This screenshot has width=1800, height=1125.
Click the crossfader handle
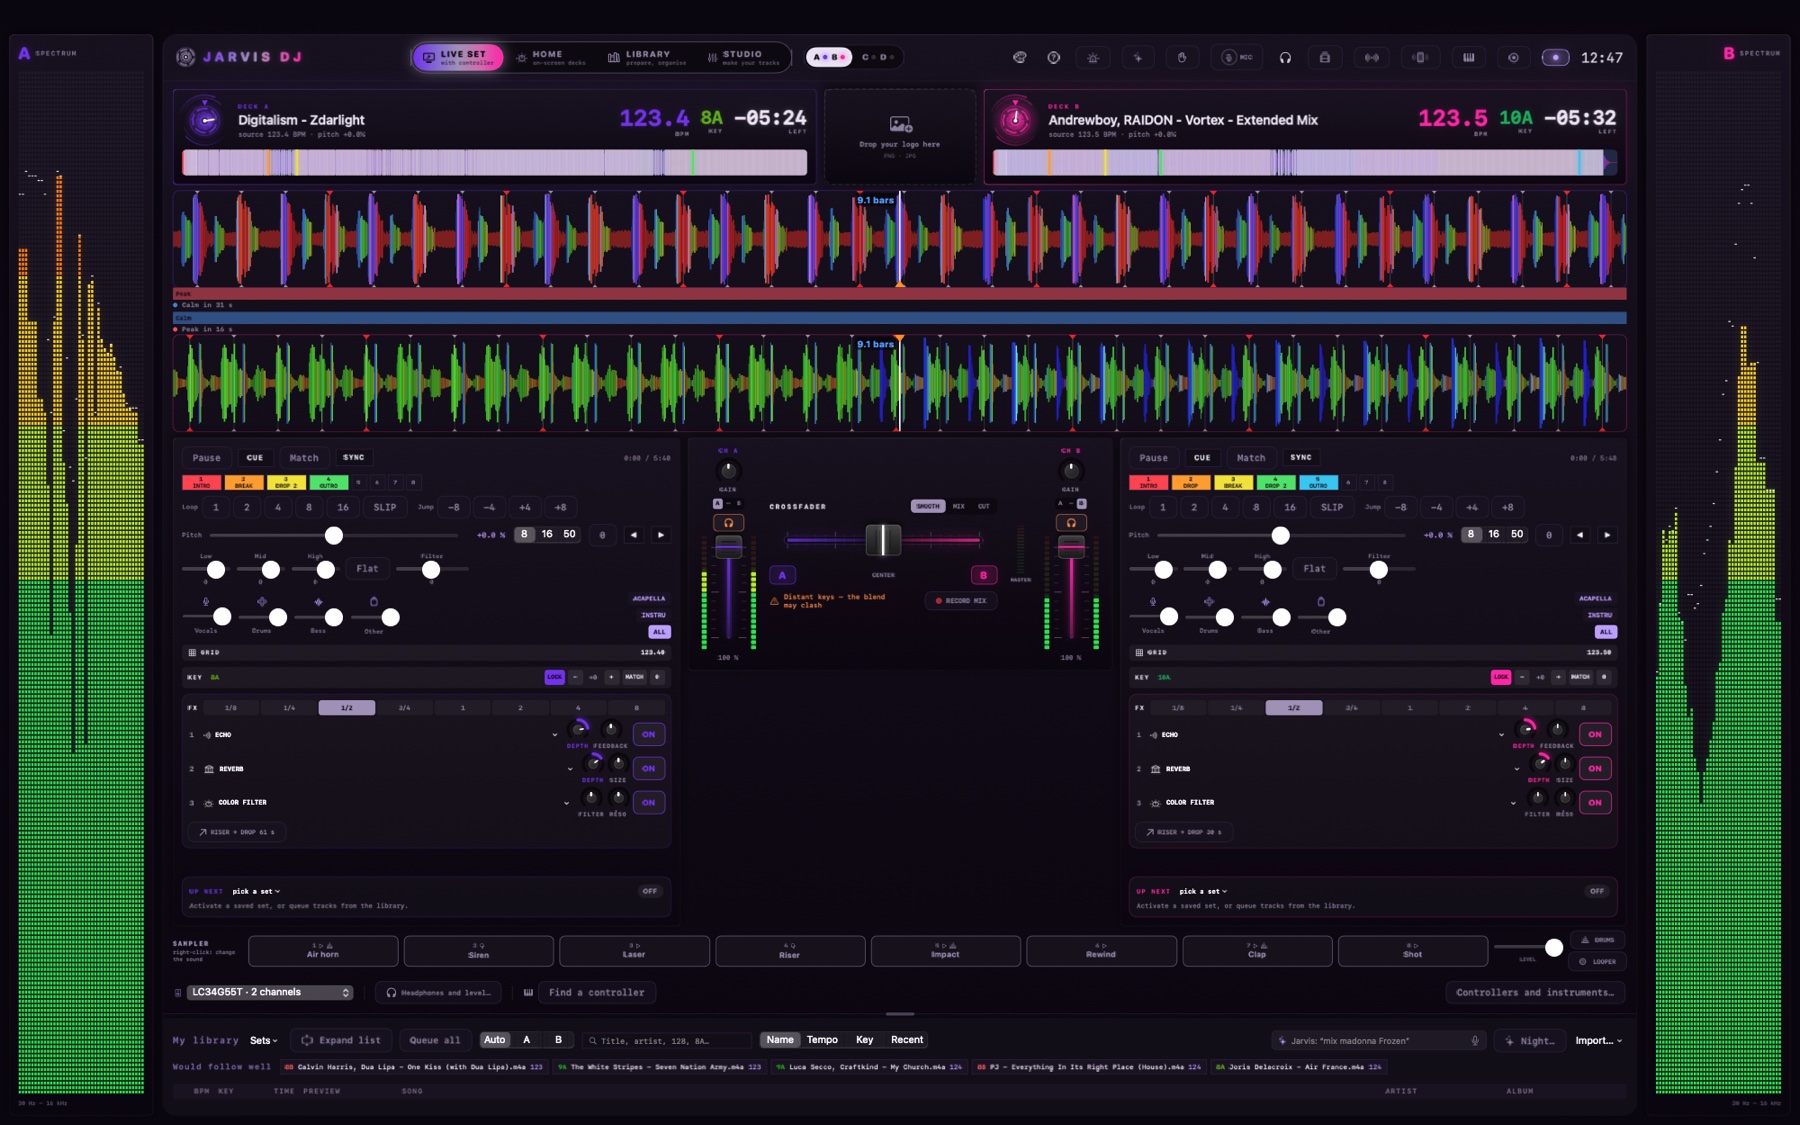click(x=883, y=540)
